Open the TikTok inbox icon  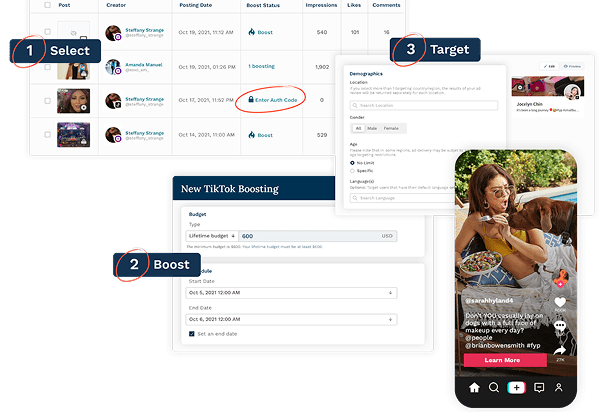pyautogui.click(x=539, y=387)
